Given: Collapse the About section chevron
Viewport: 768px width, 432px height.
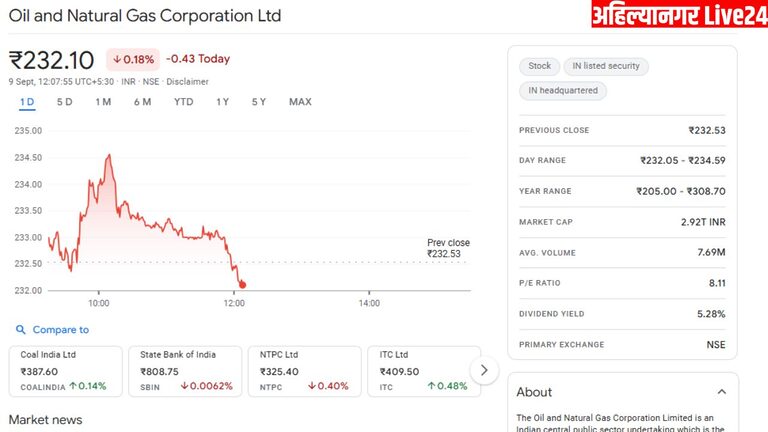Looking at the screenshot, I should pos(722,392).
